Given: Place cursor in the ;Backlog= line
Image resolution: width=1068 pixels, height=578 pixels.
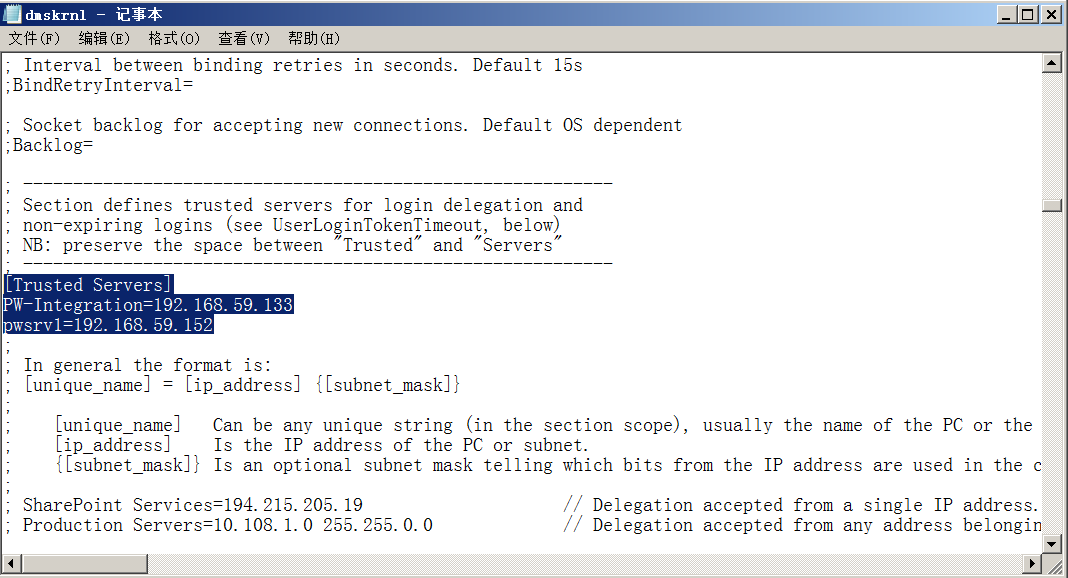Looking at the screenshot, I should pyautogui.click(x=49, y=145).
